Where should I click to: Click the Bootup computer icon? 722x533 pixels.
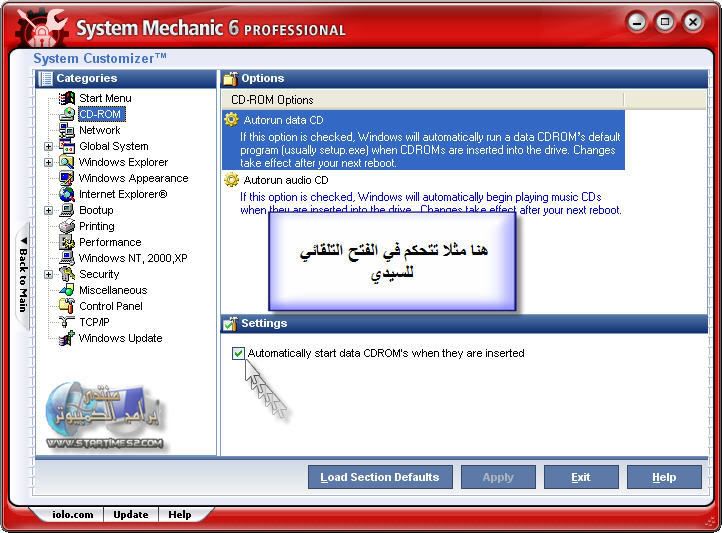[x=67, y=210]
